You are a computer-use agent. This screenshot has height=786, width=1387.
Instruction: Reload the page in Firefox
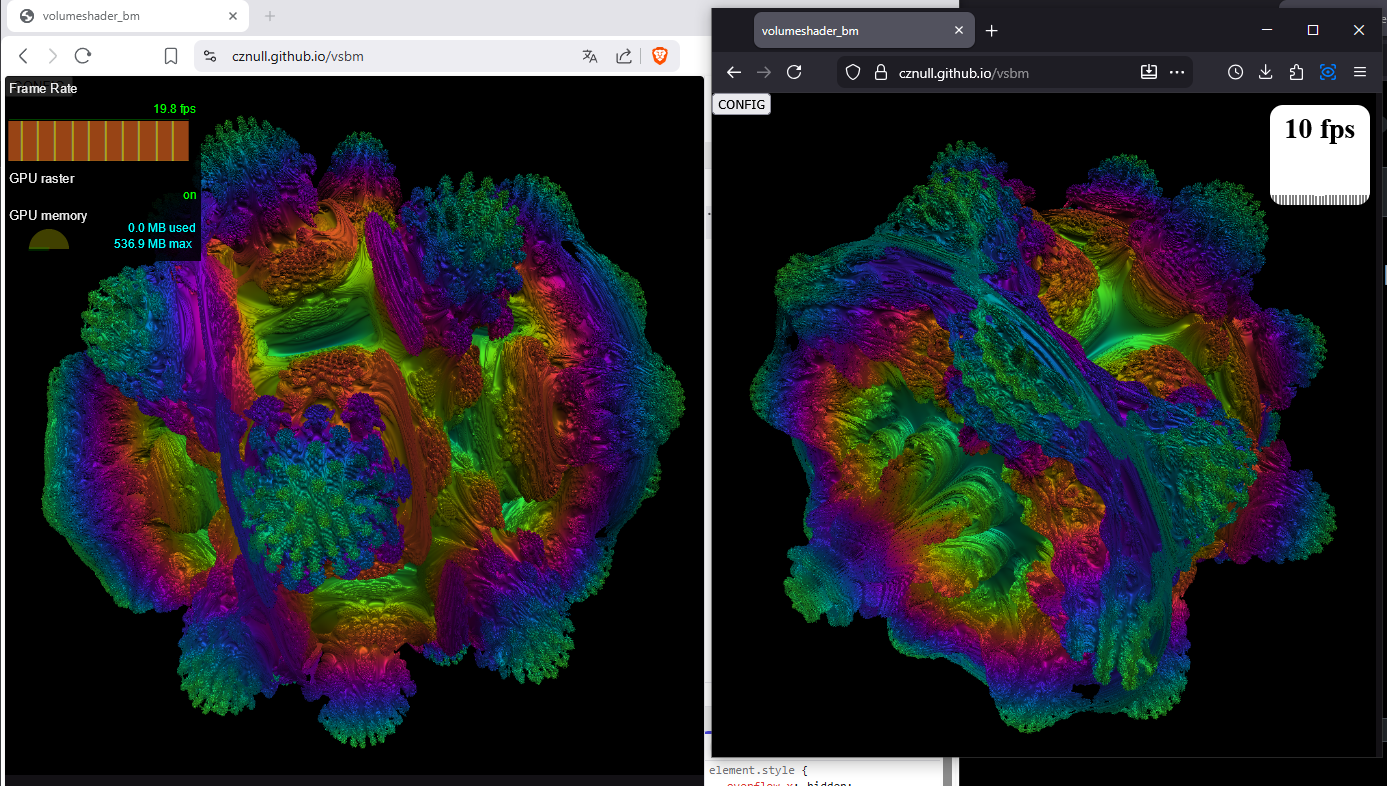[x=795, y=72]
